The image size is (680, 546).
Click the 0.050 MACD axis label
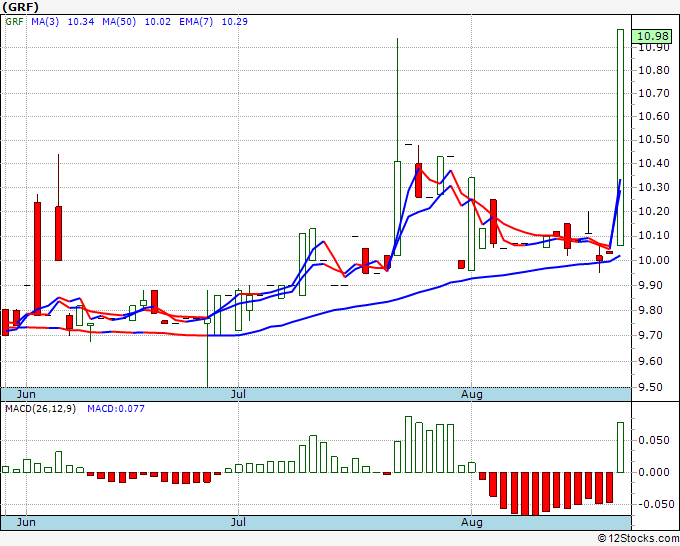pos(654,440)
